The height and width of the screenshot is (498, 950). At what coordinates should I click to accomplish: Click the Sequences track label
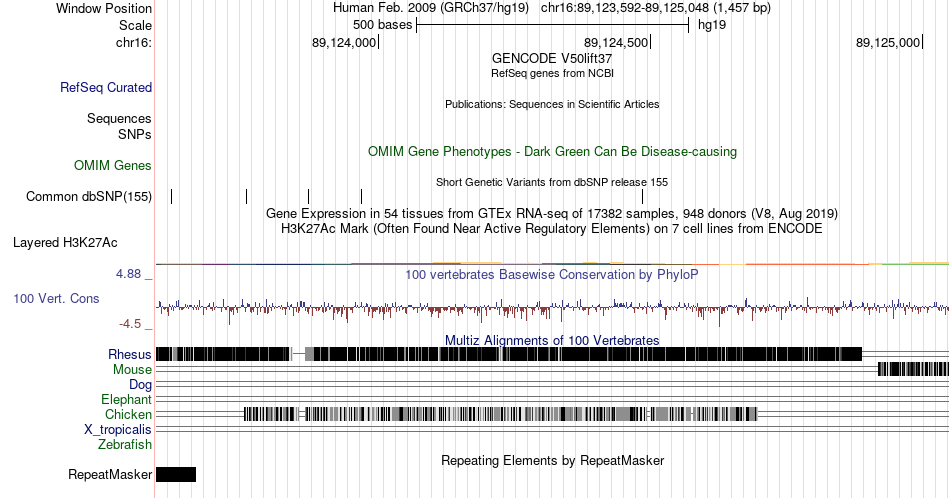pos(119,118)
